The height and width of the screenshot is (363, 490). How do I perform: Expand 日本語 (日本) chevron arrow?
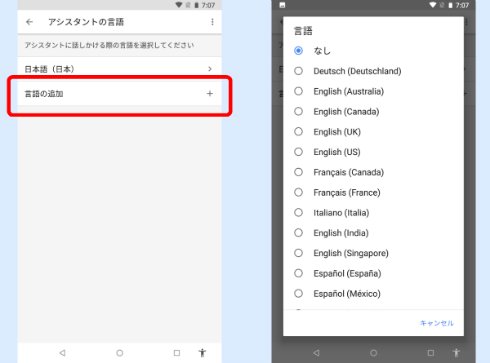coord(210,69)
